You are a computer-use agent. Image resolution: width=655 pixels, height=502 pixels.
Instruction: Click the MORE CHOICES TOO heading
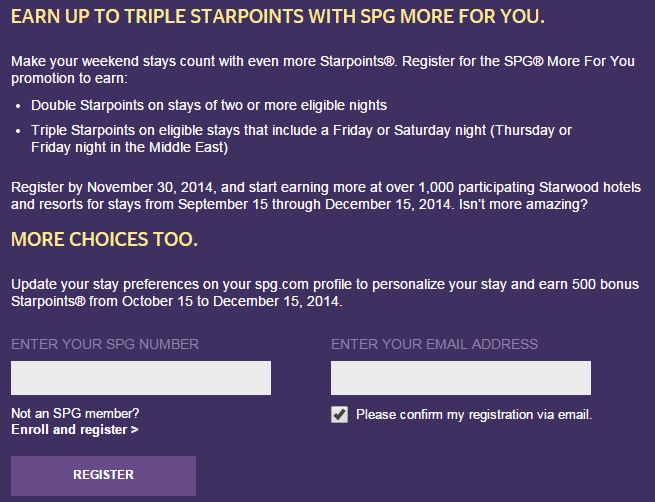(x=104, y=240)
